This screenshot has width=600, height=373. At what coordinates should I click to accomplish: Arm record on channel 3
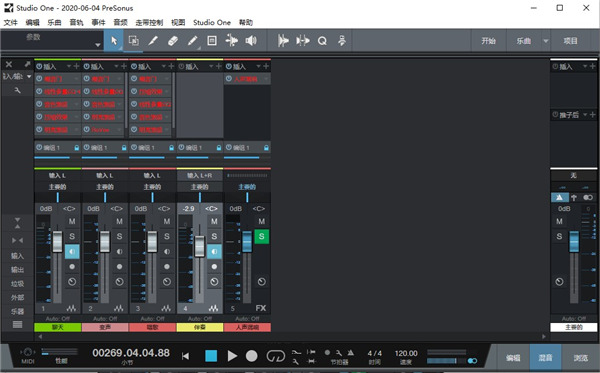click(x=167, y=267)
